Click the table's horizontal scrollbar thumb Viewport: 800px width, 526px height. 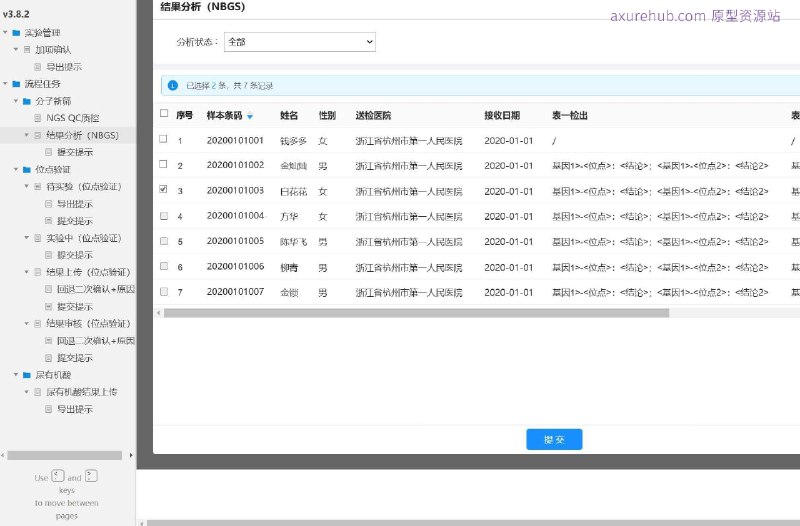(x=416, y=313)
